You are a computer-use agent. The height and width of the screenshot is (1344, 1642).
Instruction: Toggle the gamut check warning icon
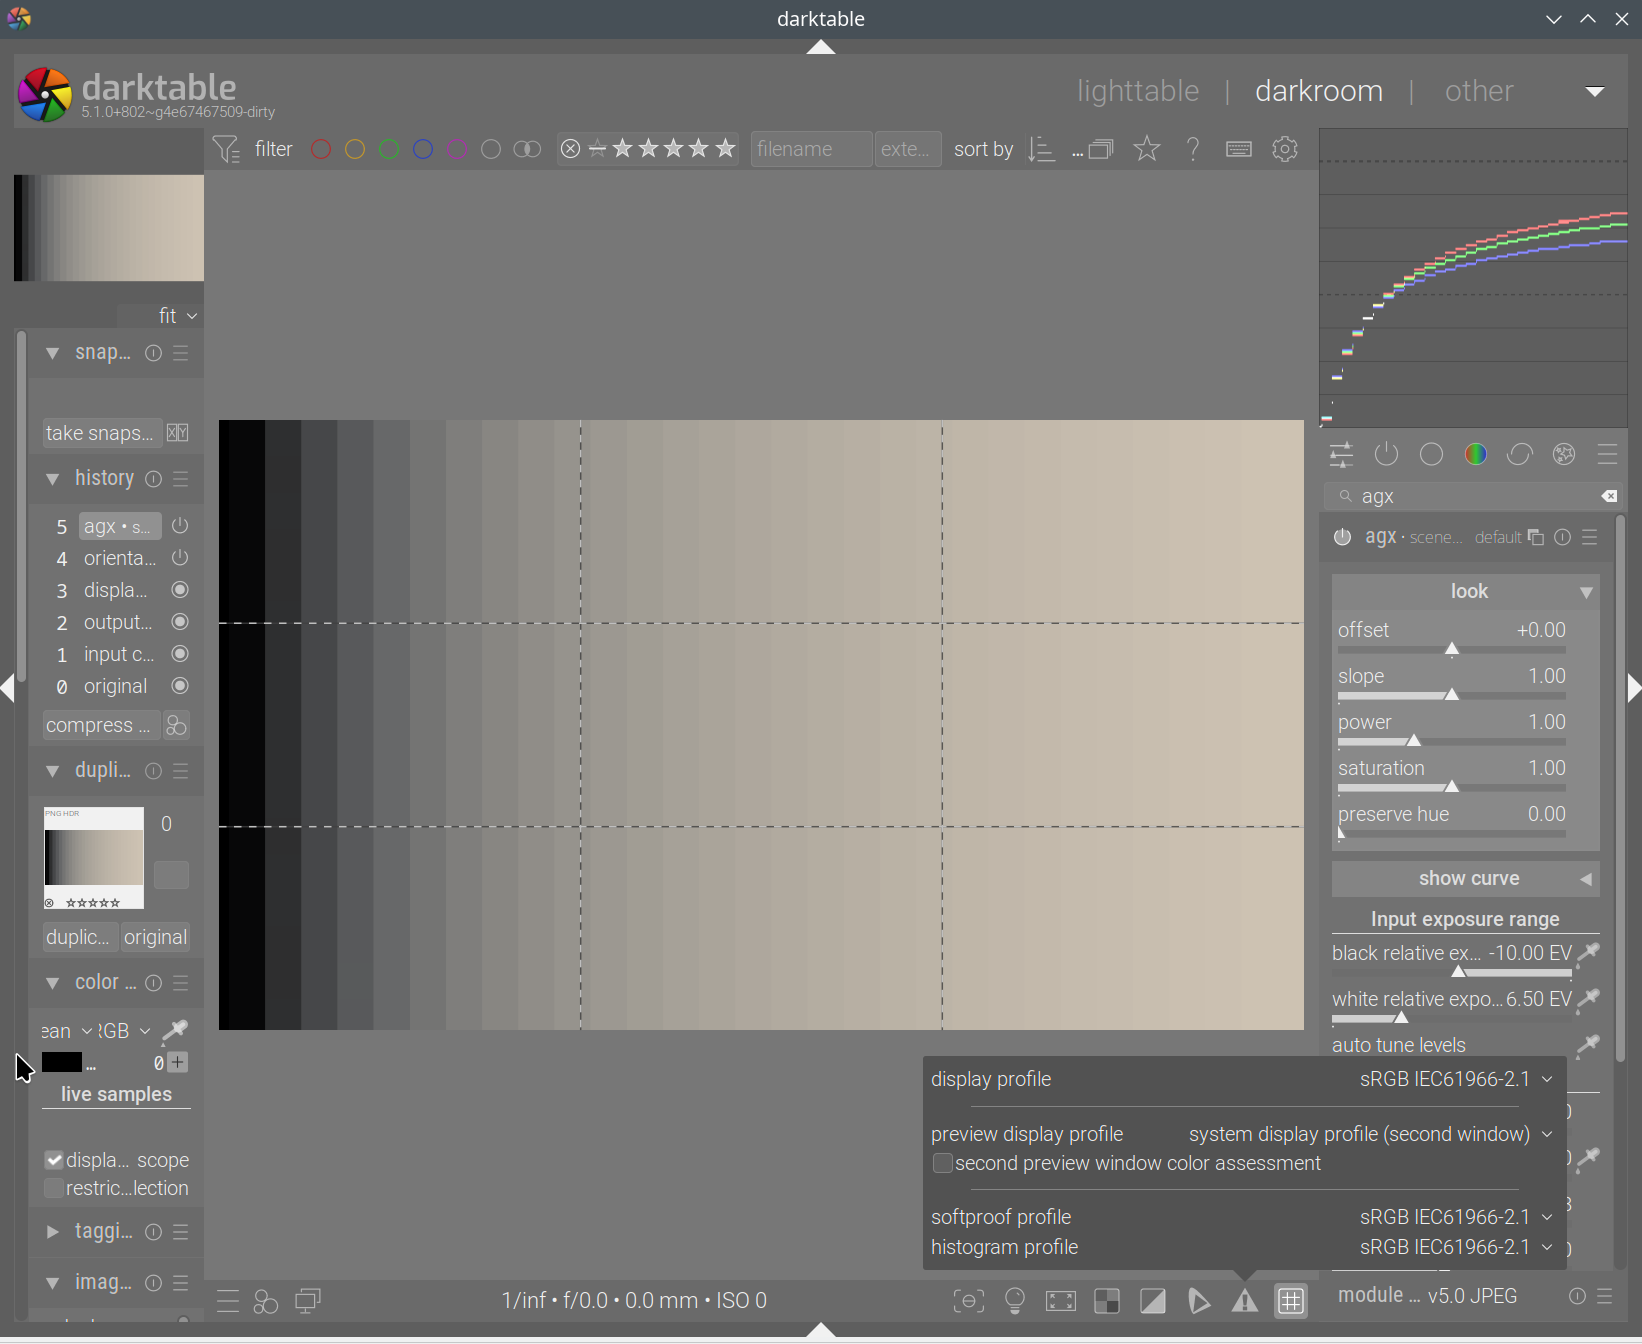click(x=1245, y=1301)
